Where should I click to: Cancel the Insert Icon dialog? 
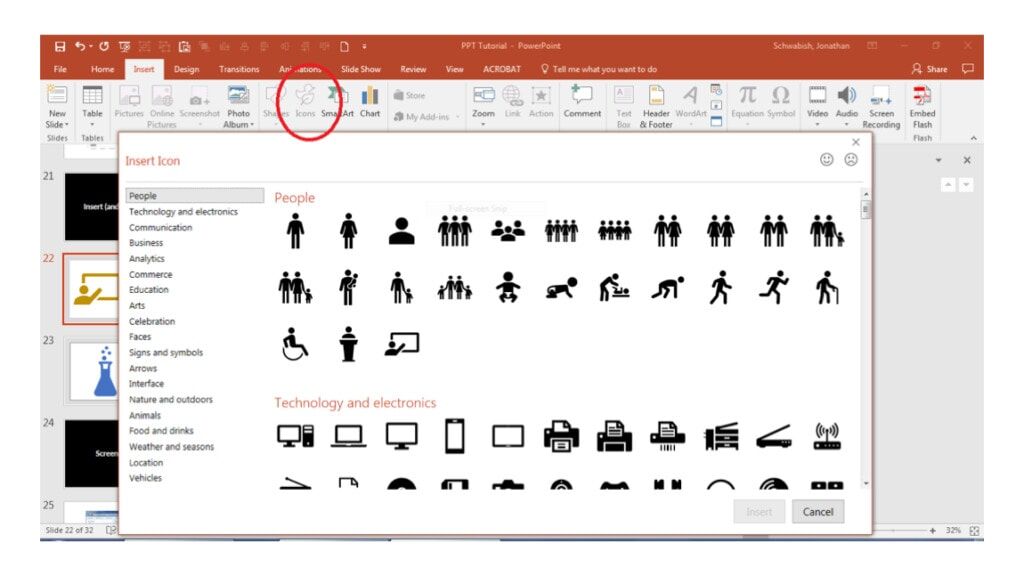(818, 511)
